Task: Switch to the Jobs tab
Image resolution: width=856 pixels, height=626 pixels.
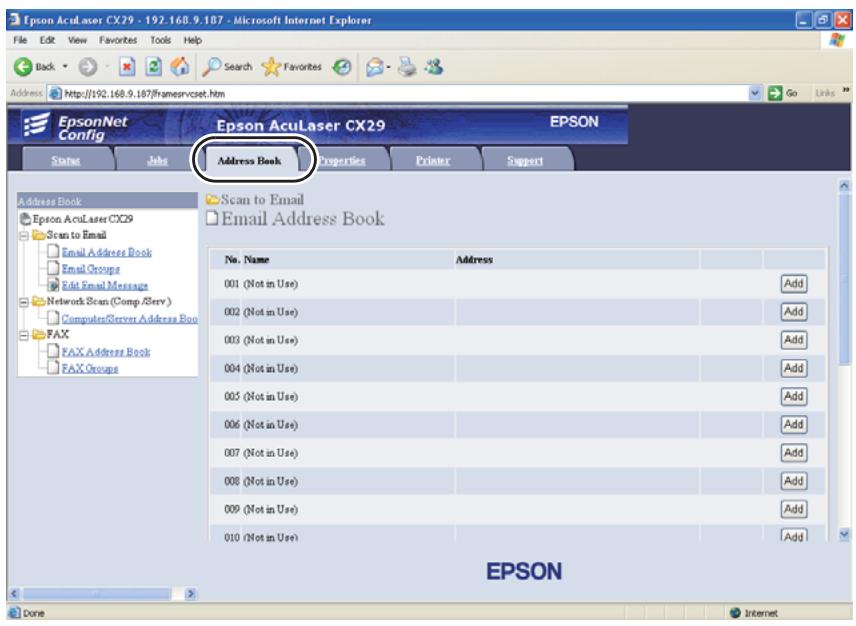Action: (x=157, y=160)
